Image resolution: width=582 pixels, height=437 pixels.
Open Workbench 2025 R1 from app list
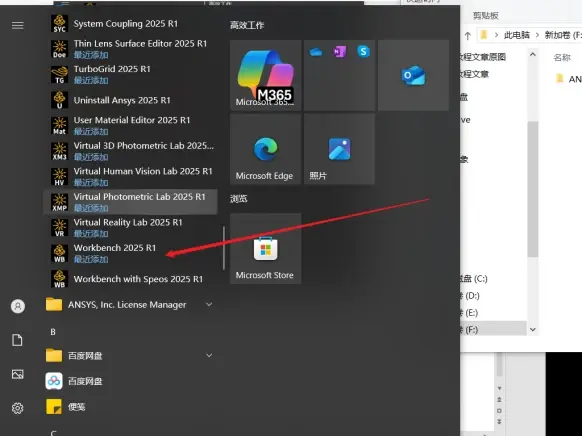pos(130,253)
